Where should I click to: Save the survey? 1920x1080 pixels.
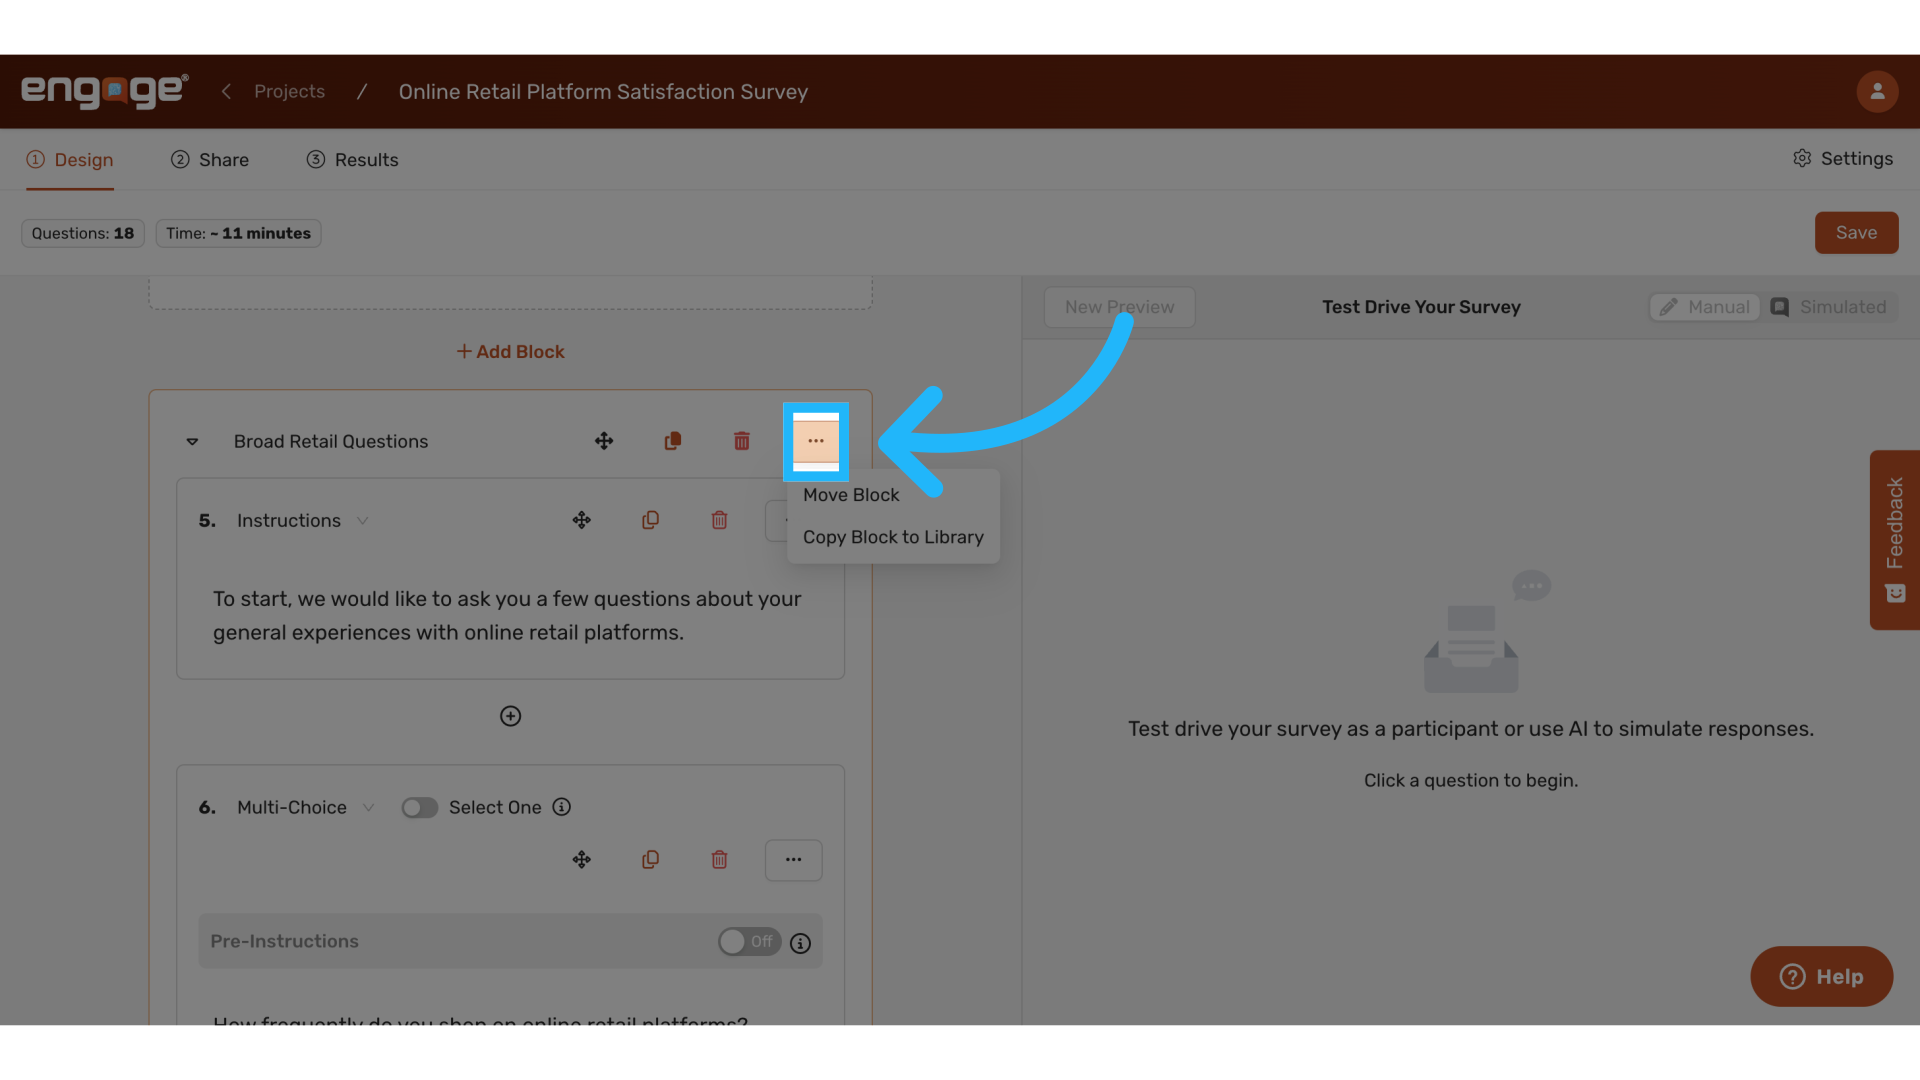click(1856, 233)
